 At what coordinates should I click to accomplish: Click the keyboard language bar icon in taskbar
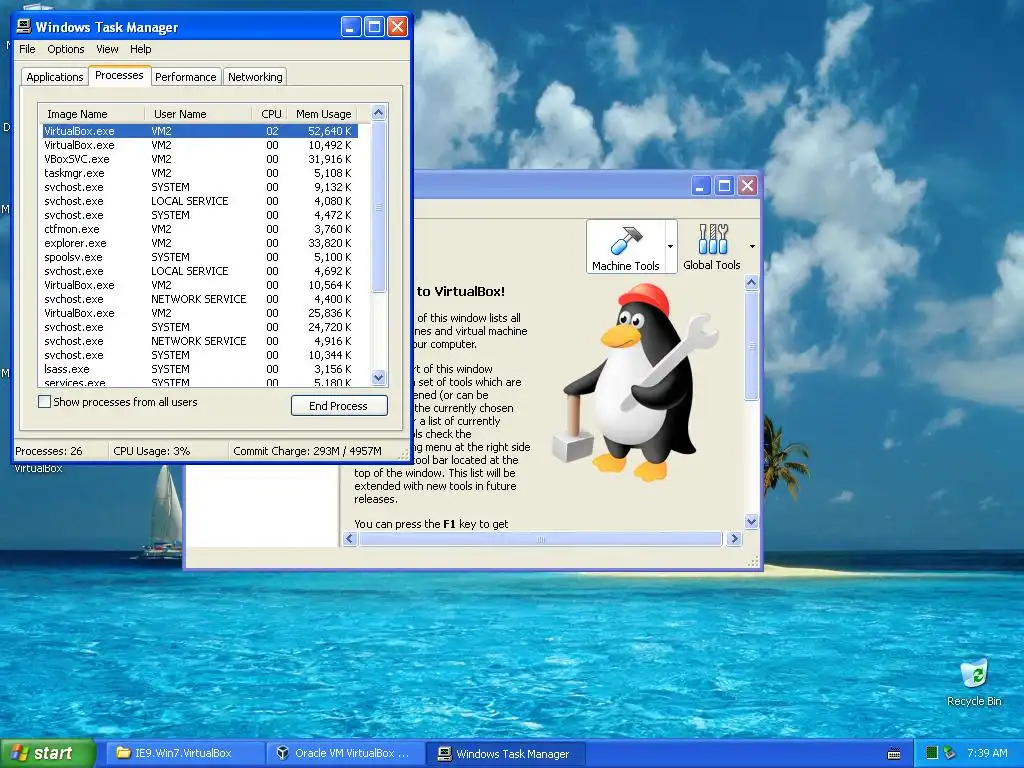tap(894, 754)
